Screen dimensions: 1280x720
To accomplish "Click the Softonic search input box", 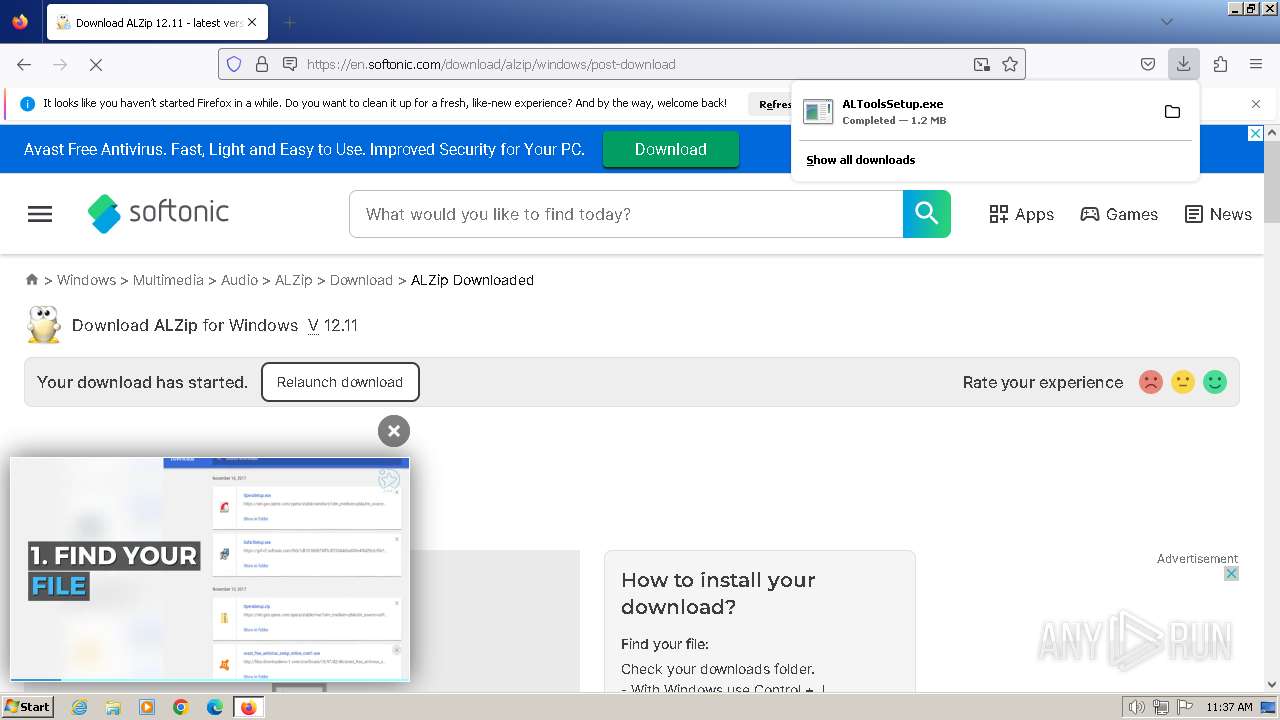I will tap(626, 214).
